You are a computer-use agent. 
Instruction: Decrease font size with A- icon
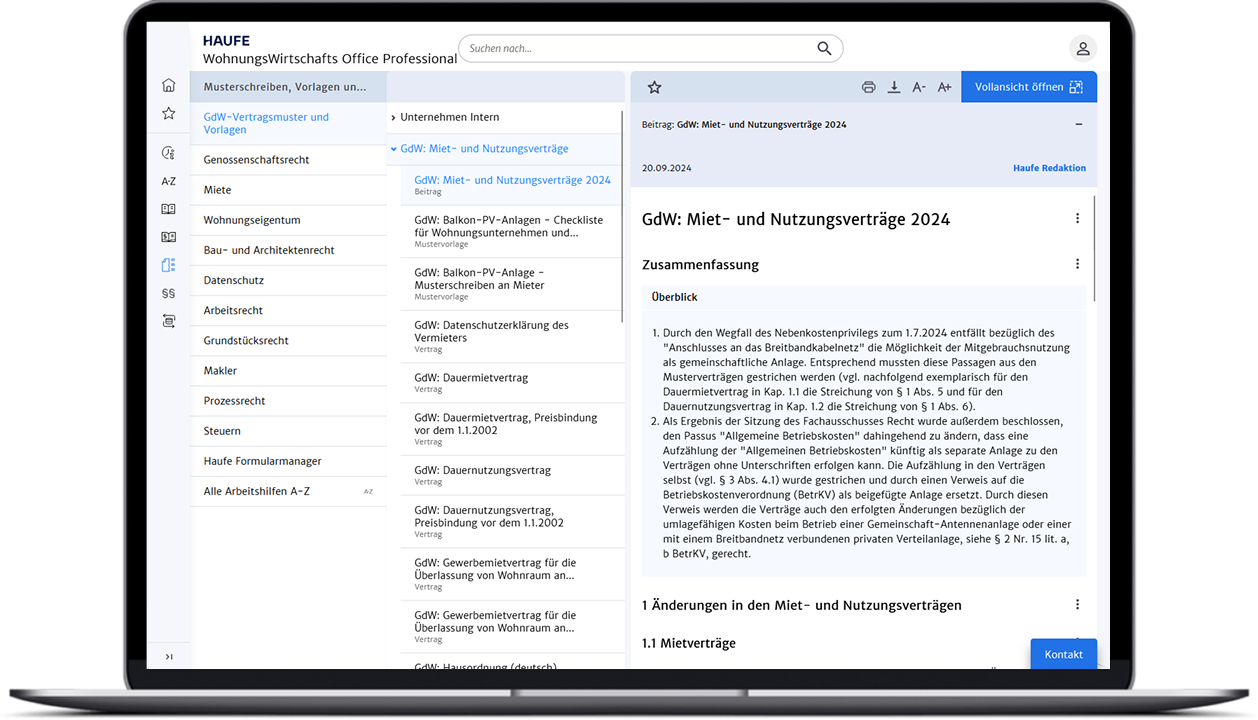pos(919,87)
